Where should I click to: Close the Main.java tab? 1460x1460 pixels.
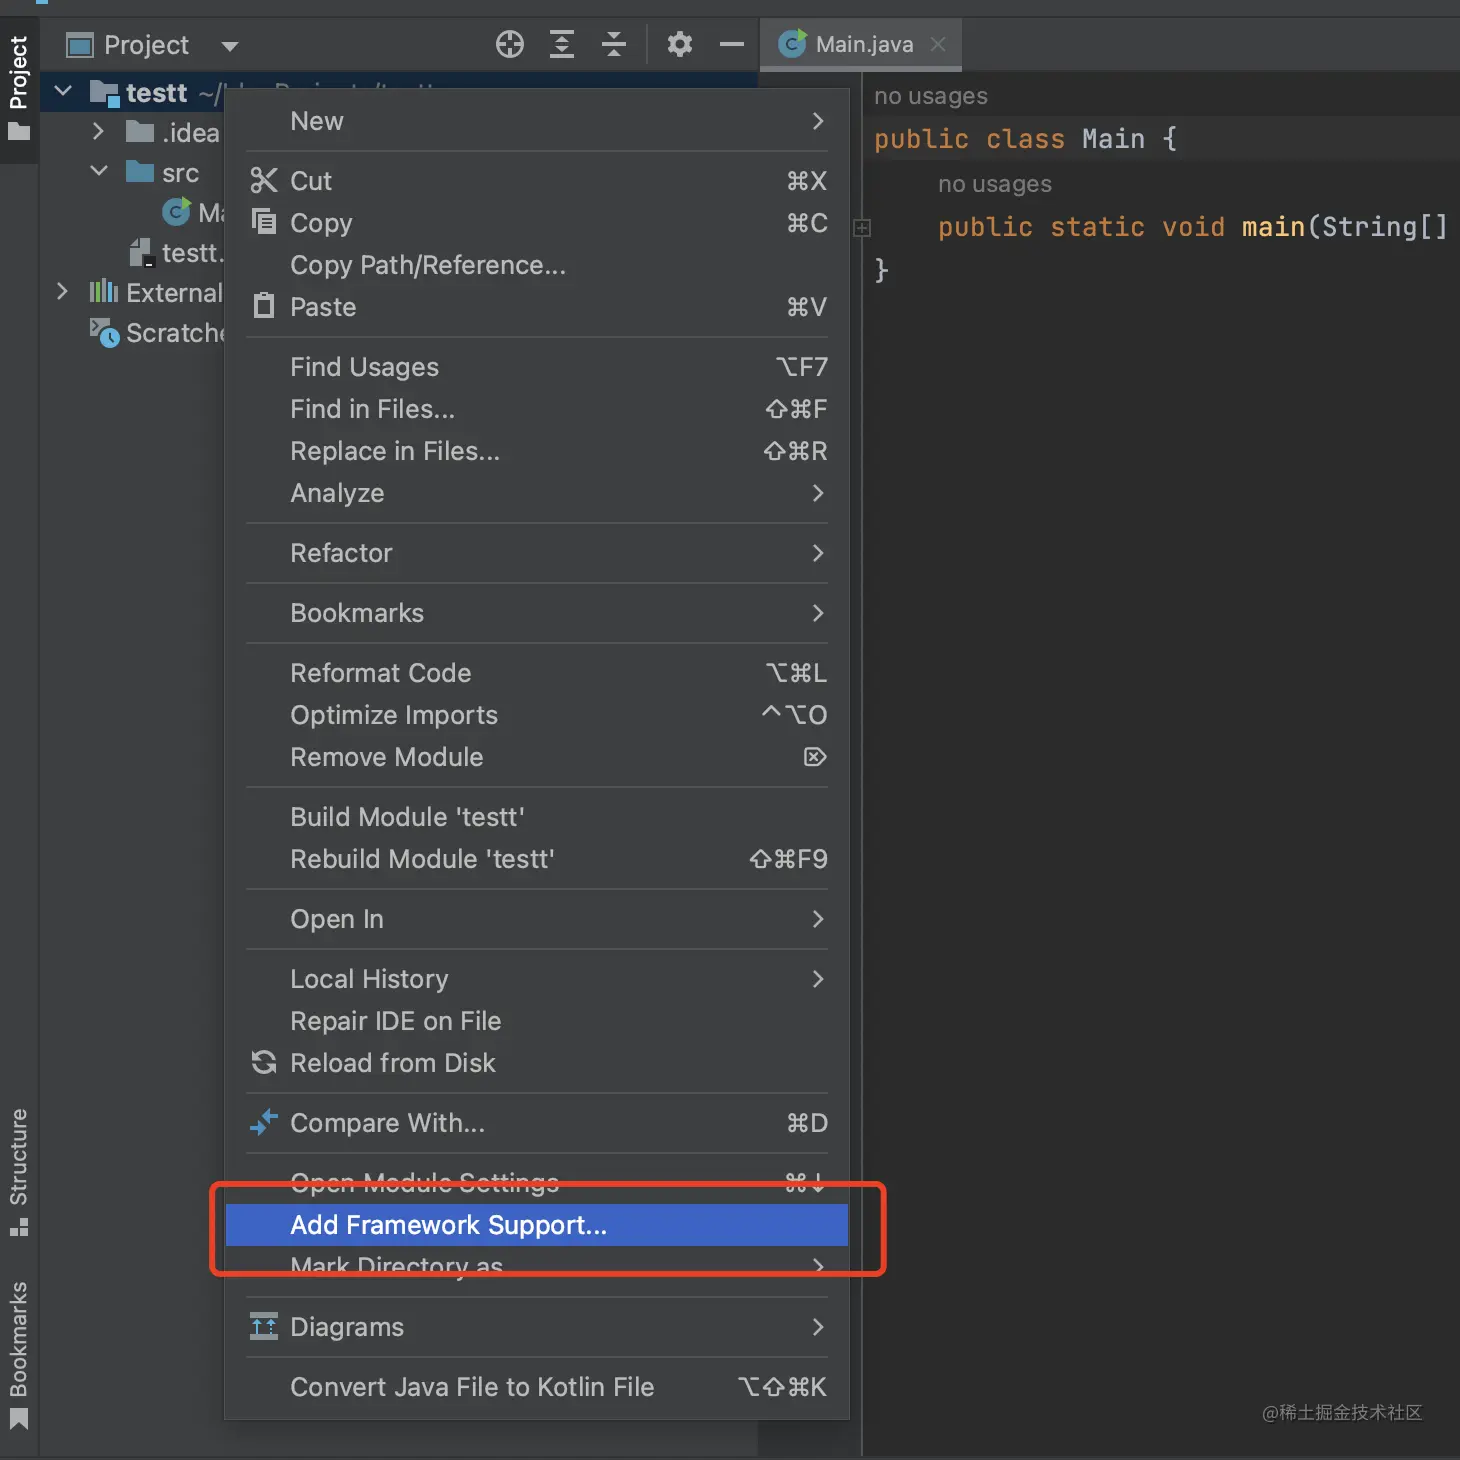point(938,44)
